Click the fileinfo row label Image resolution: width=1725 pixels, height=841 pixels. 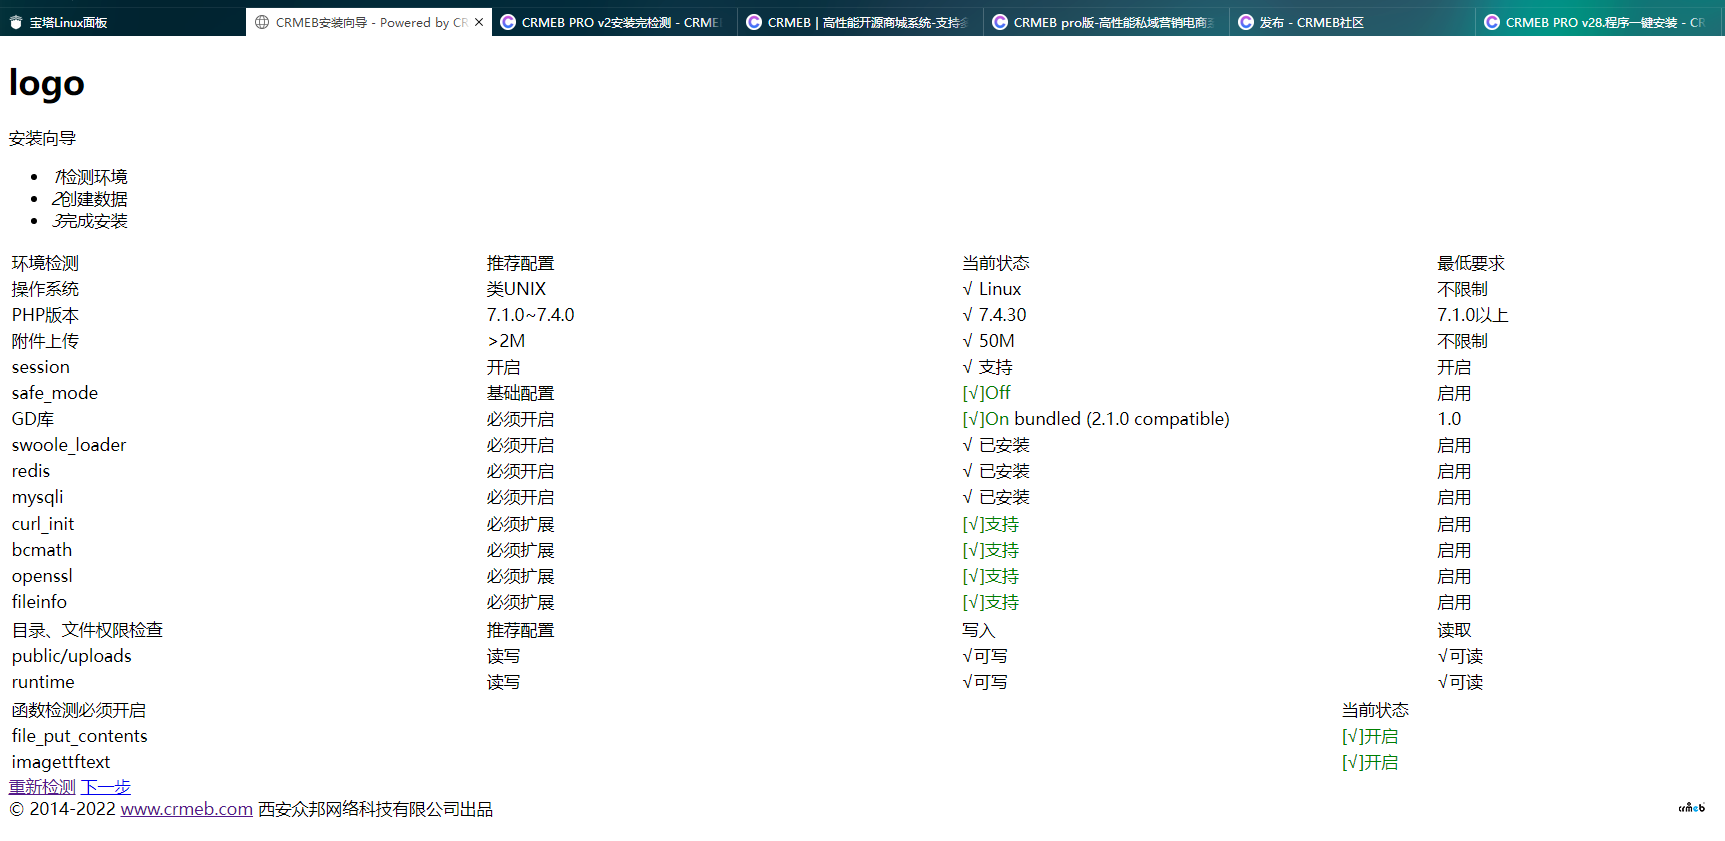click(39, 602)
